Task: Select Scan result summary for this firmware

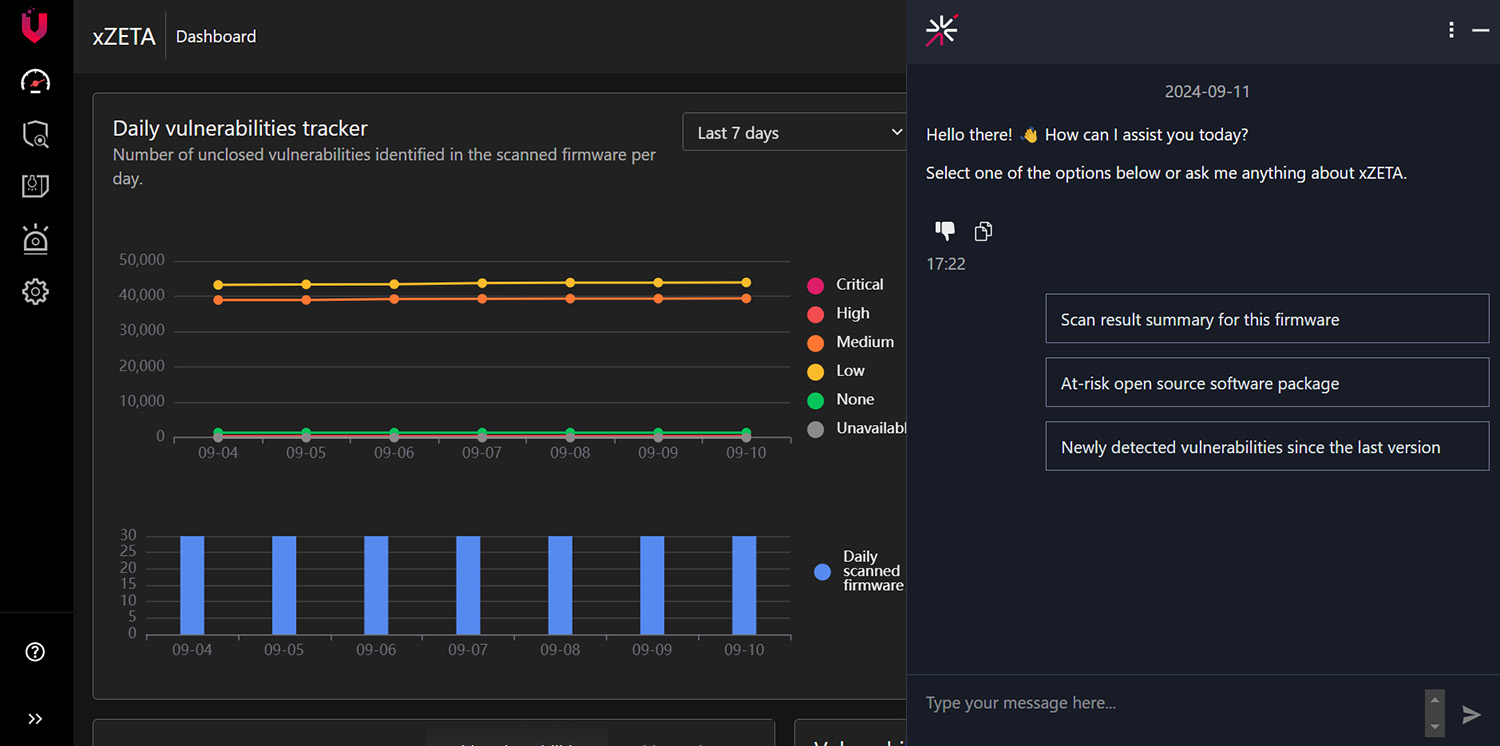Action: 1267,320
